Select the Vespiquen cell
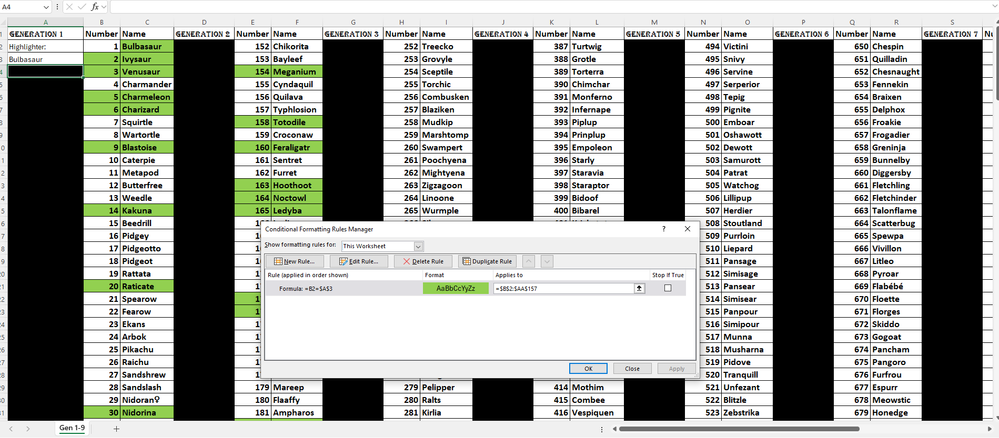 (597, 412)
